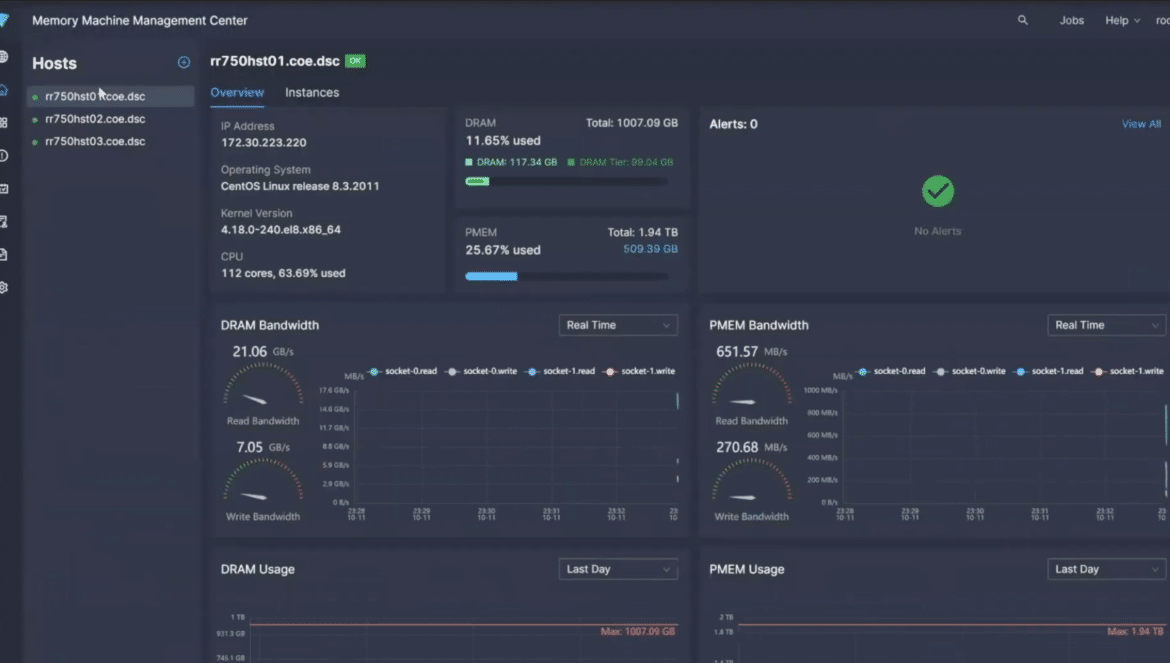Click the Alerts: 0 heading
Viewport: 1170px width, 663px height.
point(733,124)
